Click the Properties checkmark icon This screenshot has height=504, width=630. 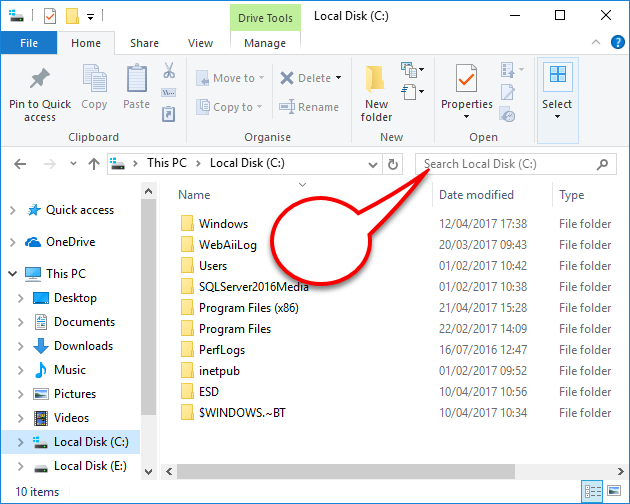466,78
